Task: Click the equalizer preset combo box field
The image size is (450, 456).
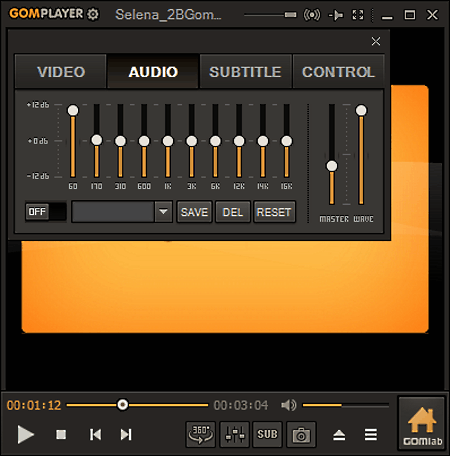Action: pyautogui.click(x=113, y=212)
